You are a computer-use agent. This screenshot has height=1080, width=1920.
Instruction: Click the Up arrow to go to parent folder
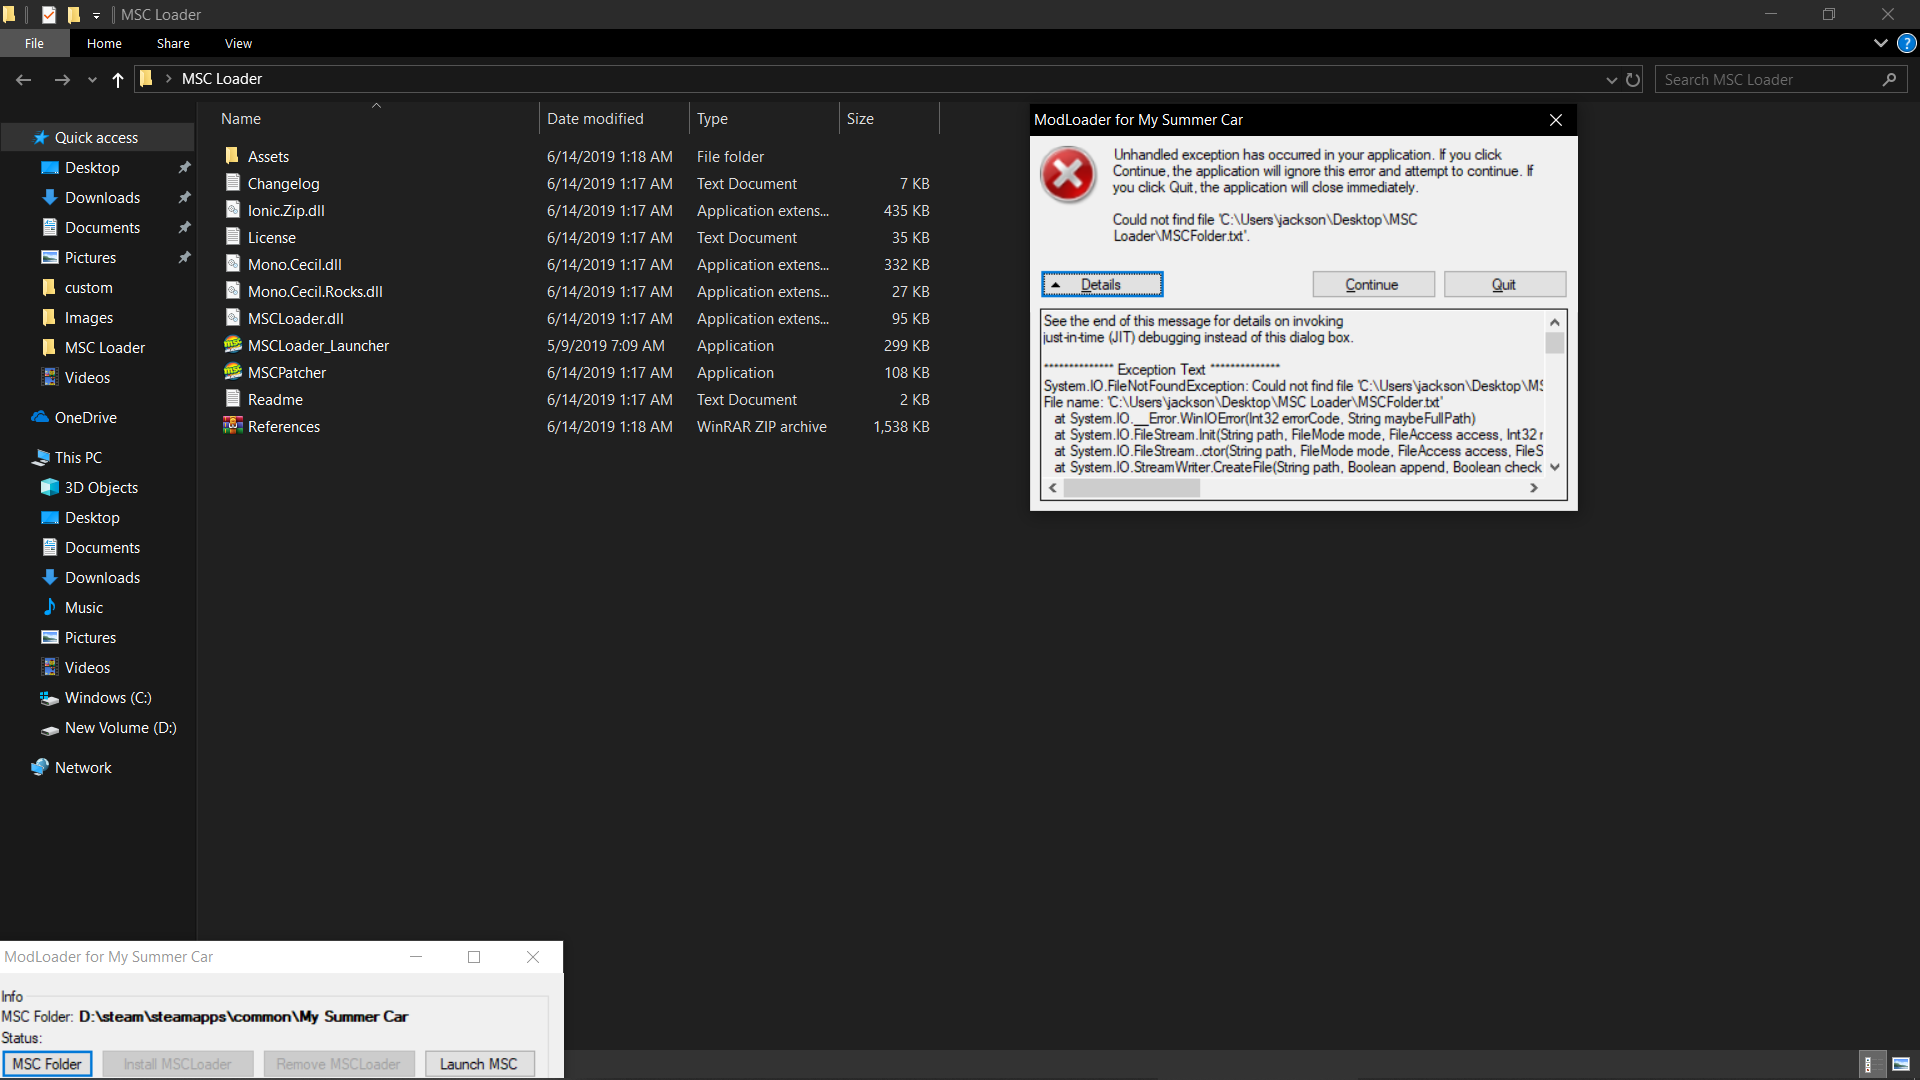(x=117, y=79)
